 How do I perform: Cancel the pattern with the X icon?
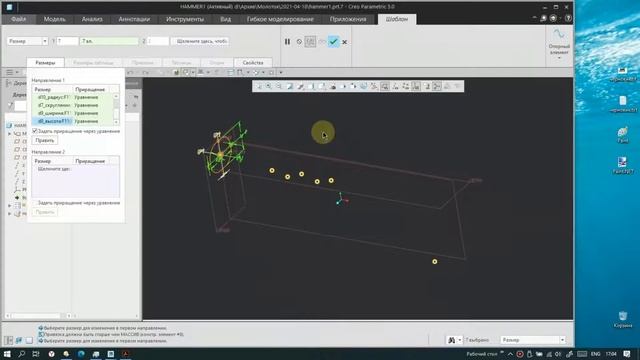[344, 42]
